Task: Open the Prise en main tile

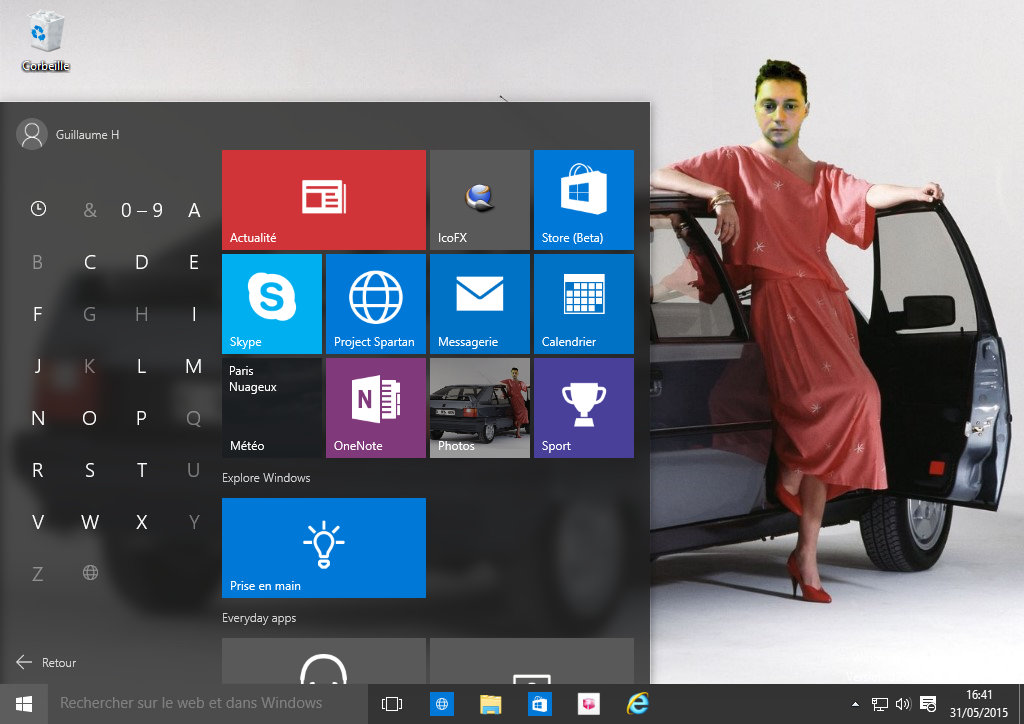Action: pyautogui.click(x=324, y=548)
